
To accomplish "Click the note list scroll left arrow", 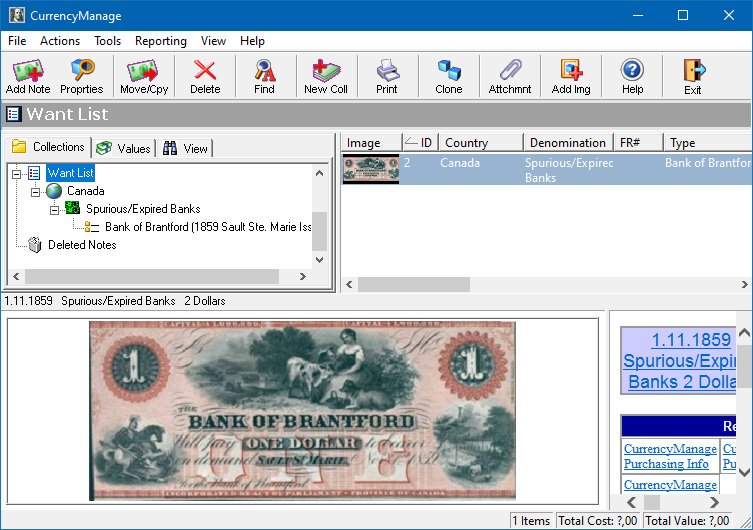I will click(x=349, y=285).
